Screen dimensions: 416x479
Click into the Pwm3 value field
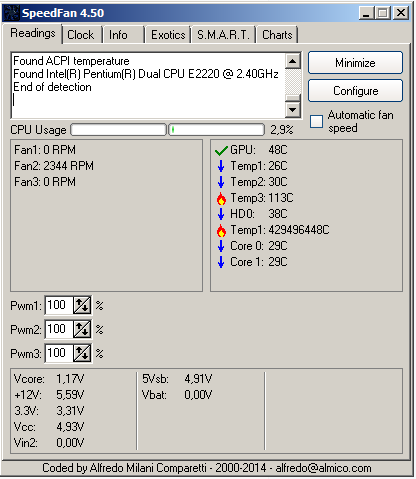59,353
